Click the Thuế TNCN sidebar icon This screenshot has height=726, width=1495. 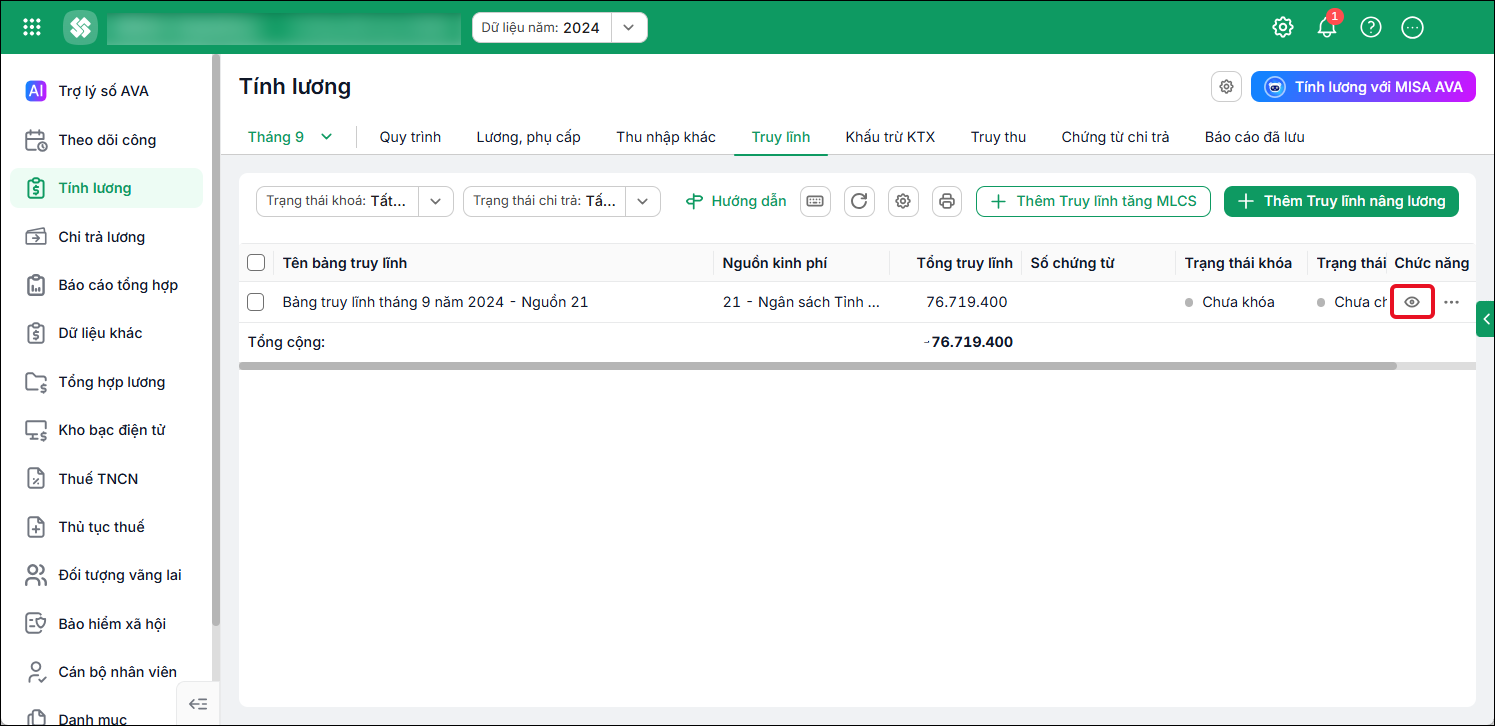tap(36, 479)
